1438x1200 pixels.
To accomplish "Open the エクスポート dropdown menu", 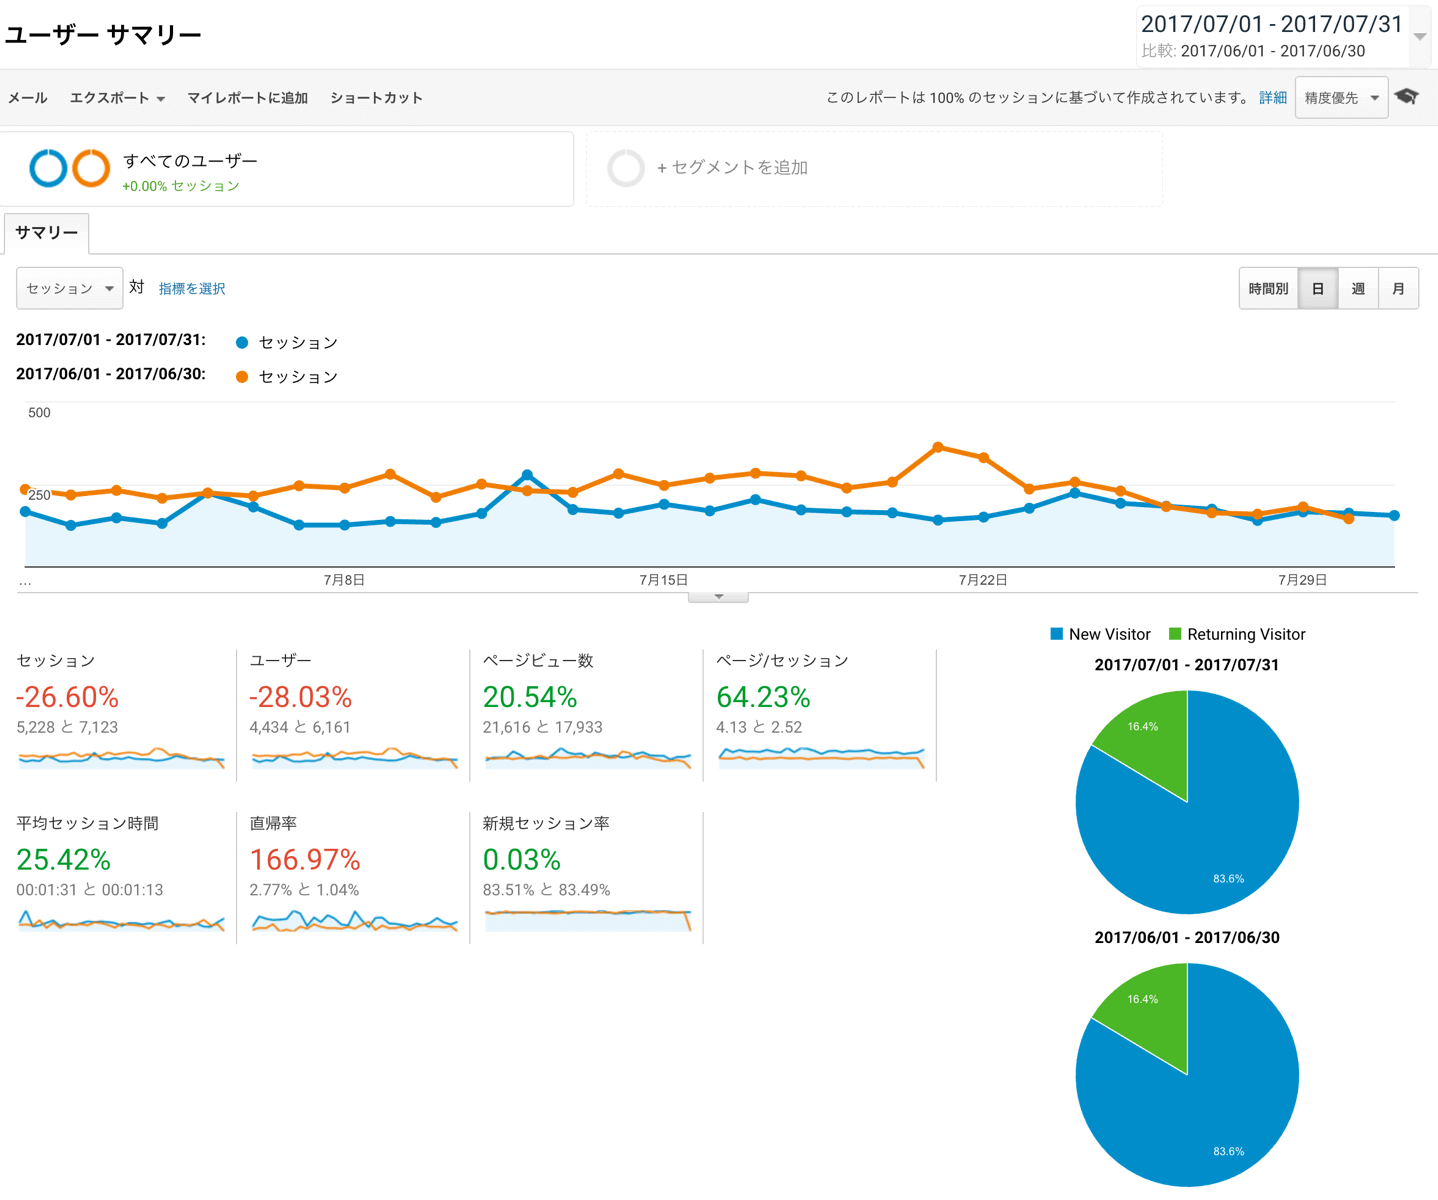I will [117, 98].
